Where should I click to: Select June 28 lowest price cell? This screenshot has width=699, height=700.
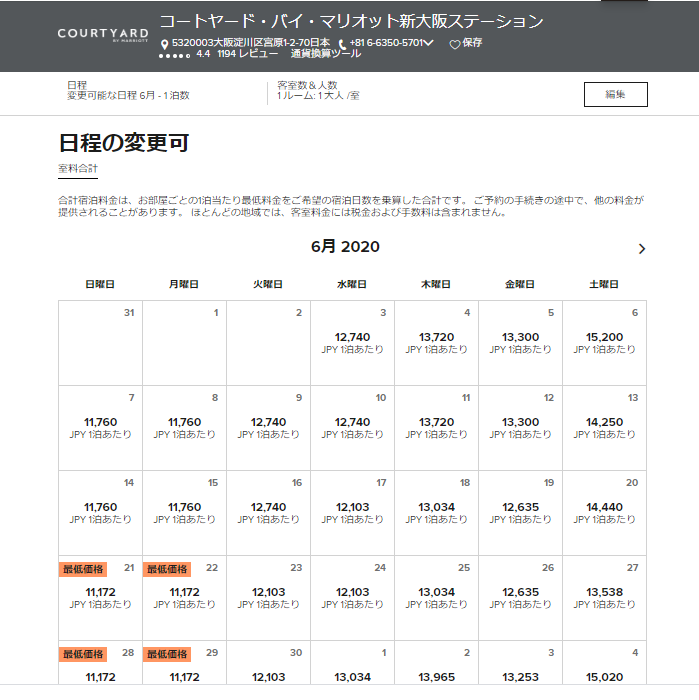100,662
